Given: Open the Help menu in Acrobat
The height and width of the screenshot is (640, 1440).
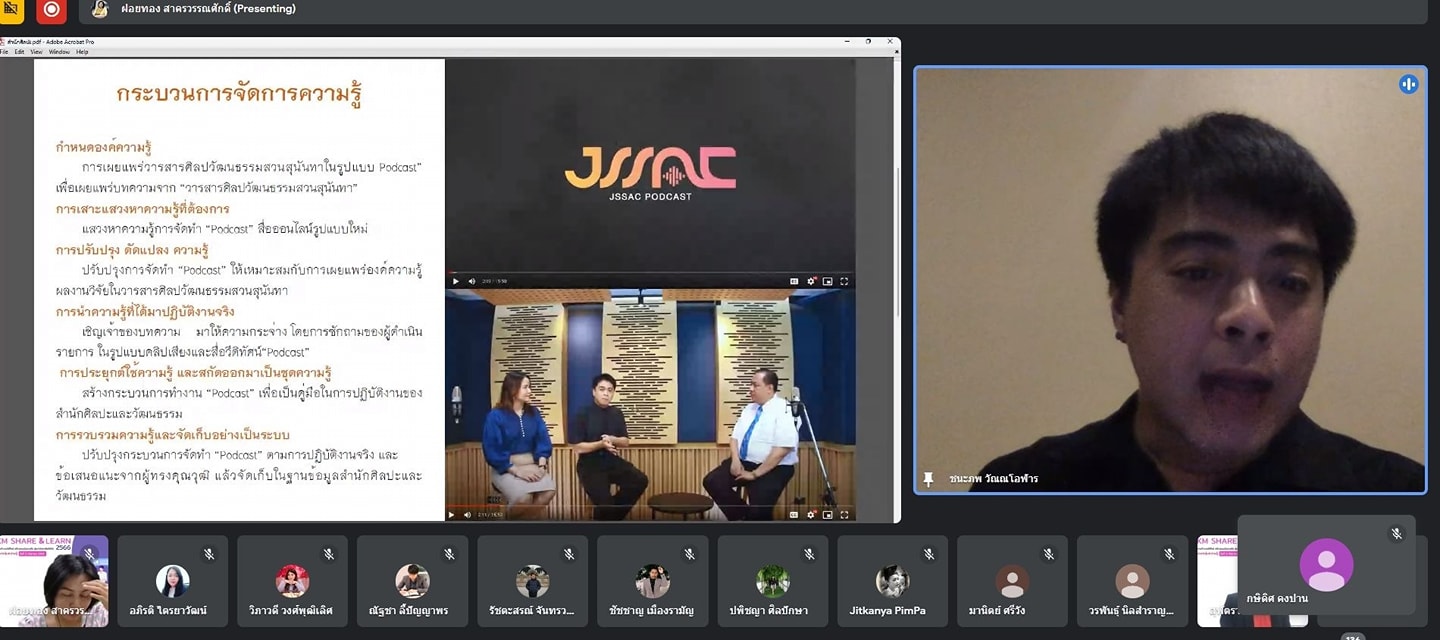Looking at the screenshot, I should [x=82, y=51].
